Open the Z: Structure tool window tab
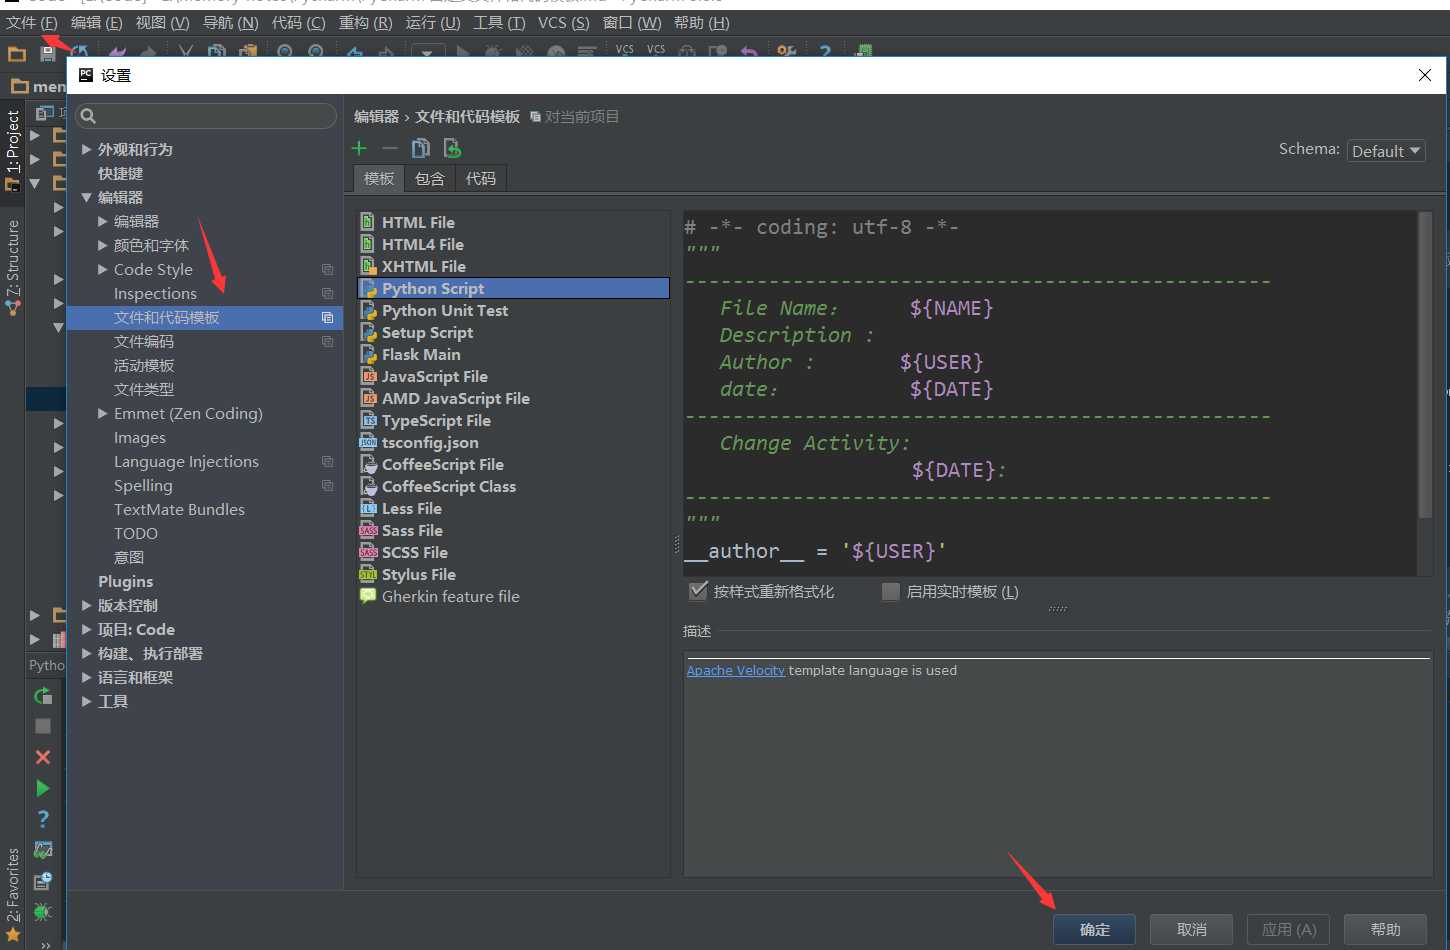Screen dimensions: 1450x950 click(13, 266)
